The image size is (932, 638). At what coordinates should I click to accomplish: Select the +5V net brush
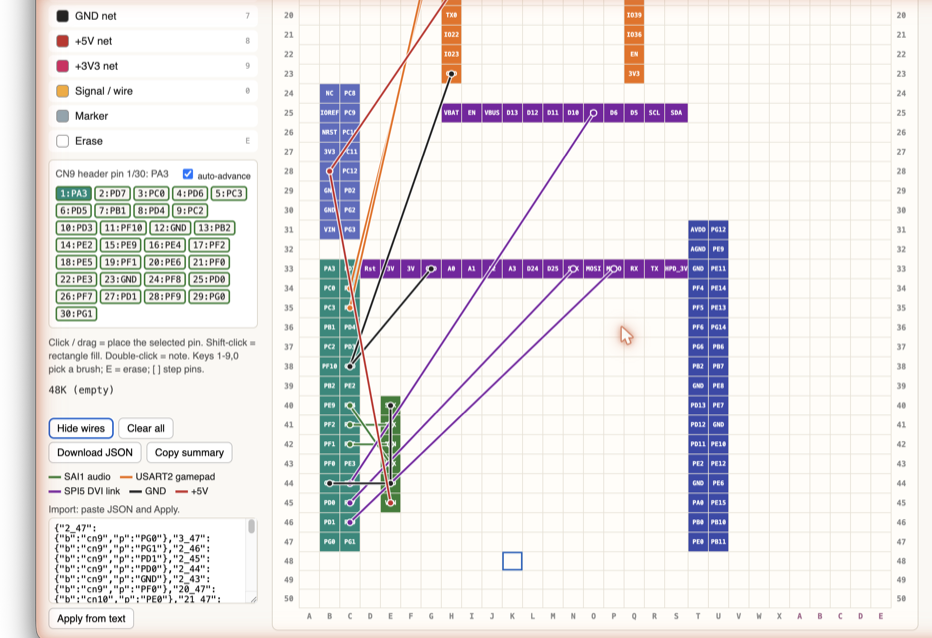153,41
